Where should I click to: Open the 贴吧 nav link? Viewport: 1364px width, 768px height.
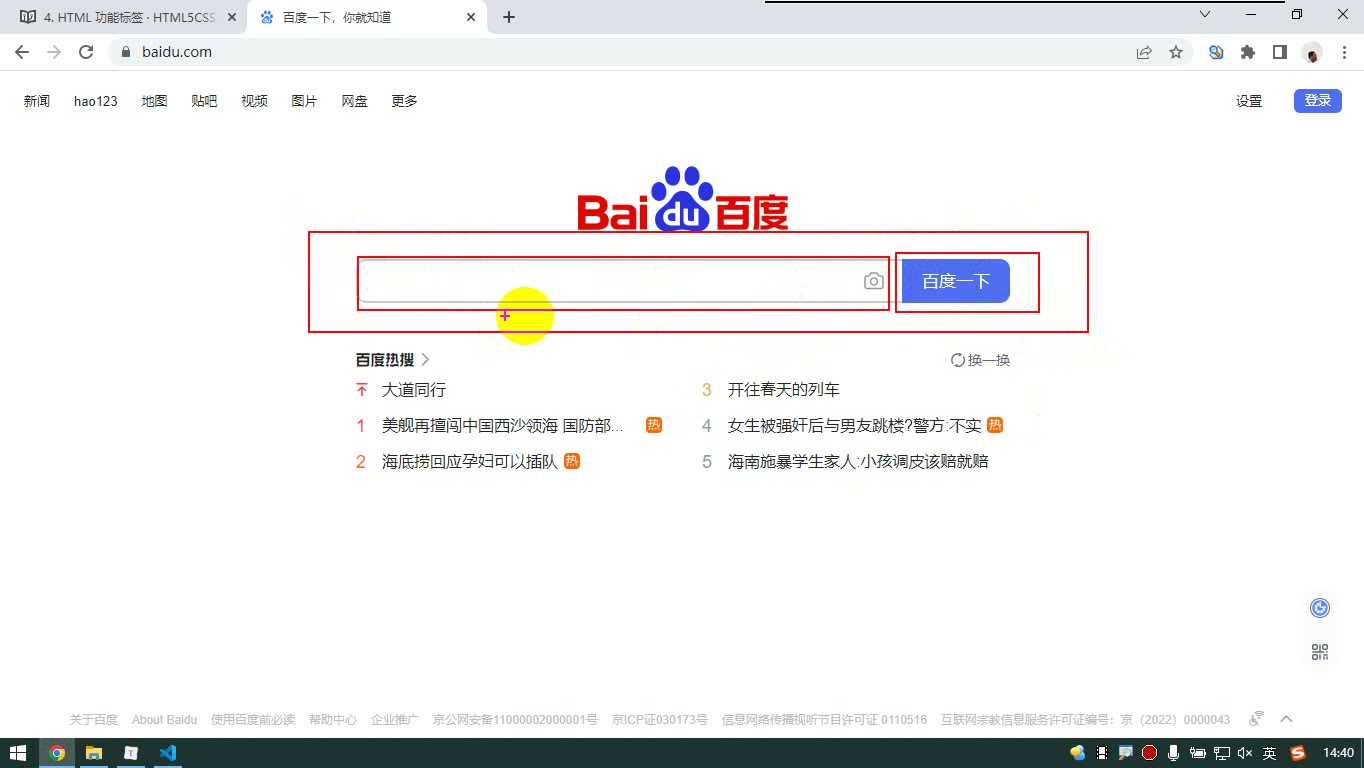click(204, 101)
